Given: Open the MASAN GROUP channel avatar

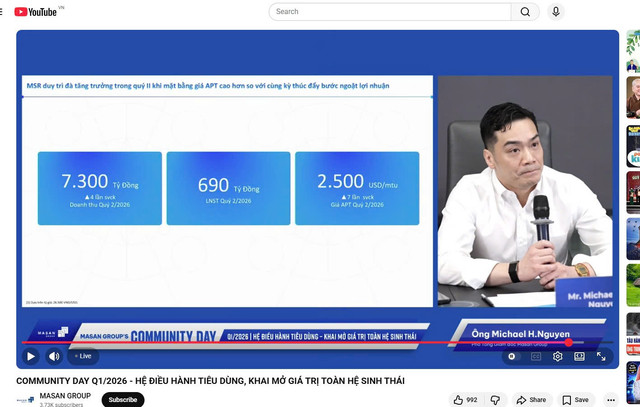Looking at the screenshot, I should tap(25, 400).
